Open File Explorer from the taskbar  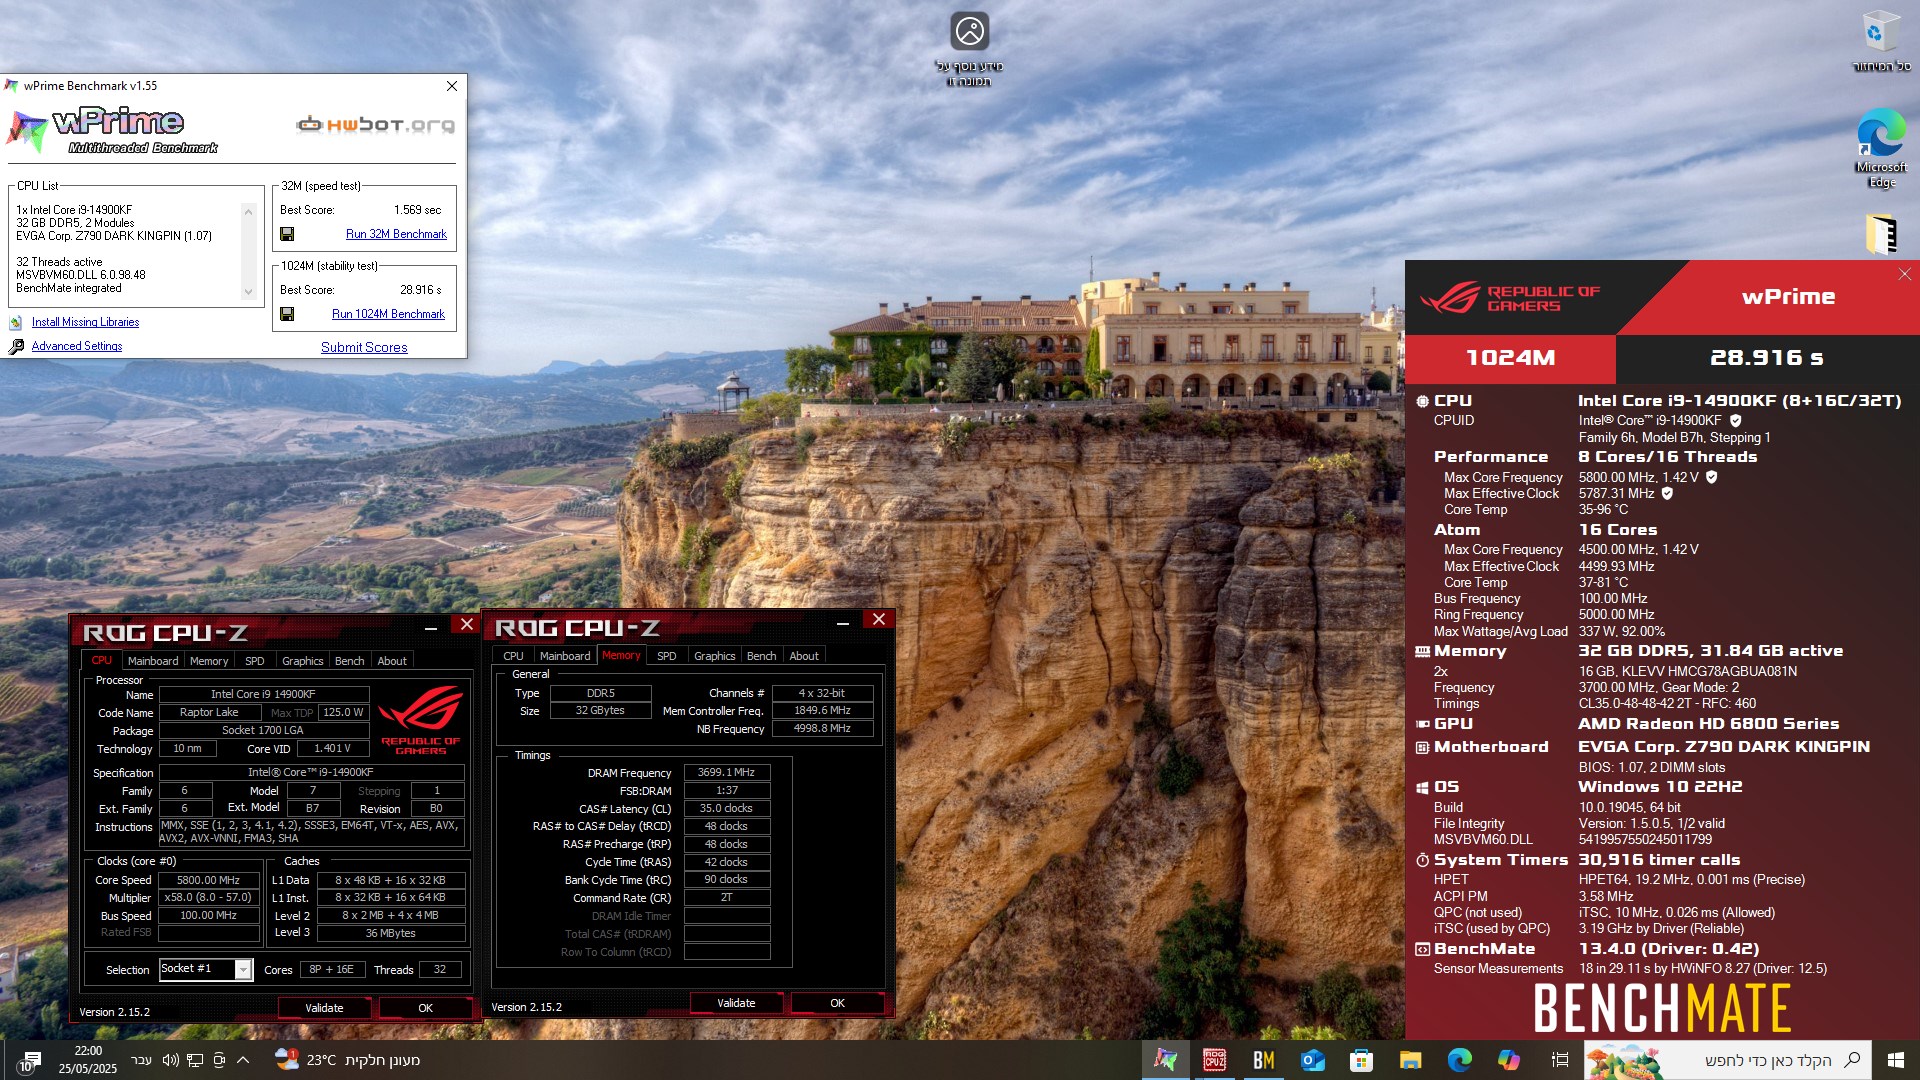[x=1410, y=1060]
